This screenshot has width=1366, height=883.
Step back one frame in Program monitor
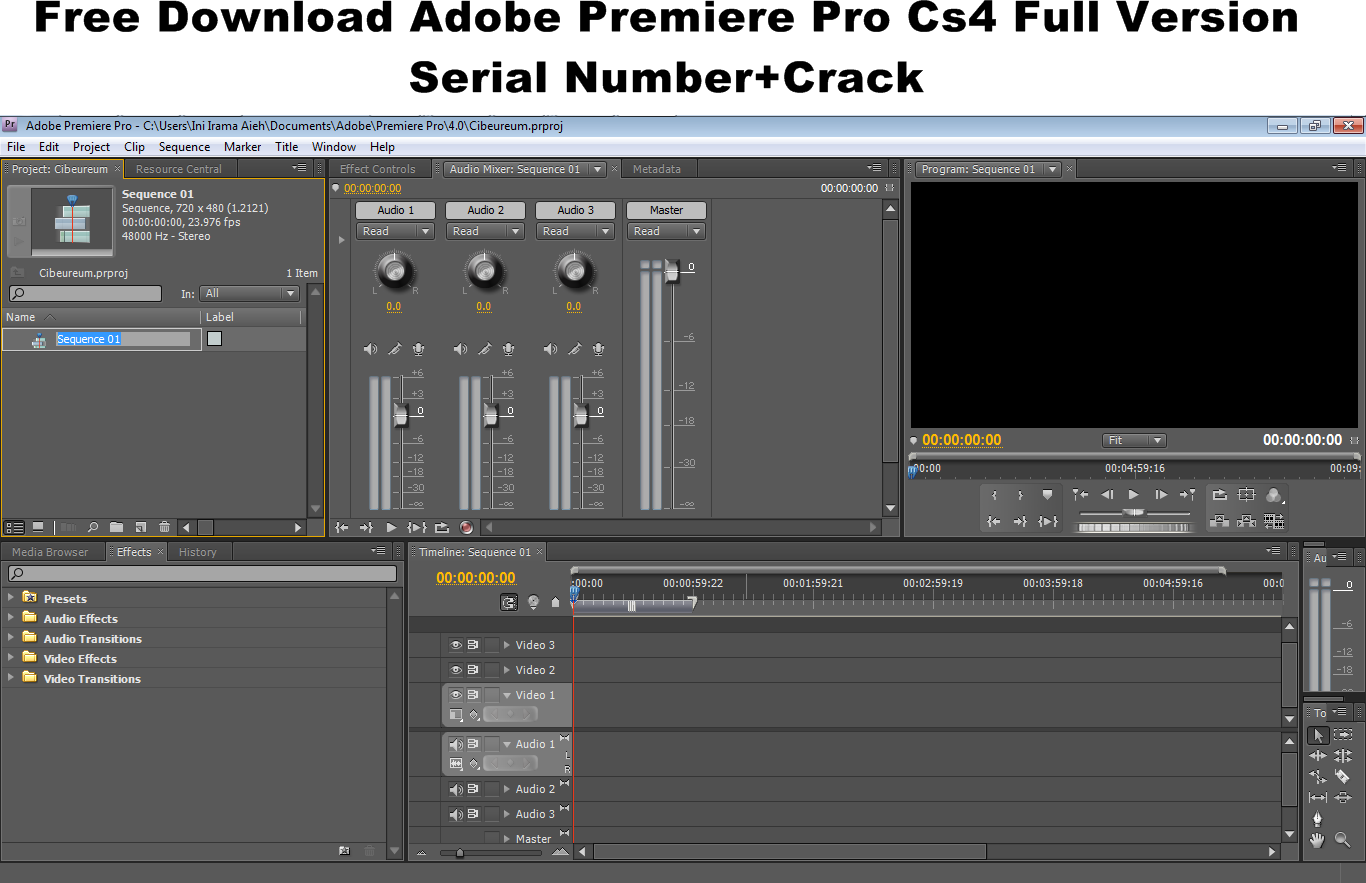1107,495
